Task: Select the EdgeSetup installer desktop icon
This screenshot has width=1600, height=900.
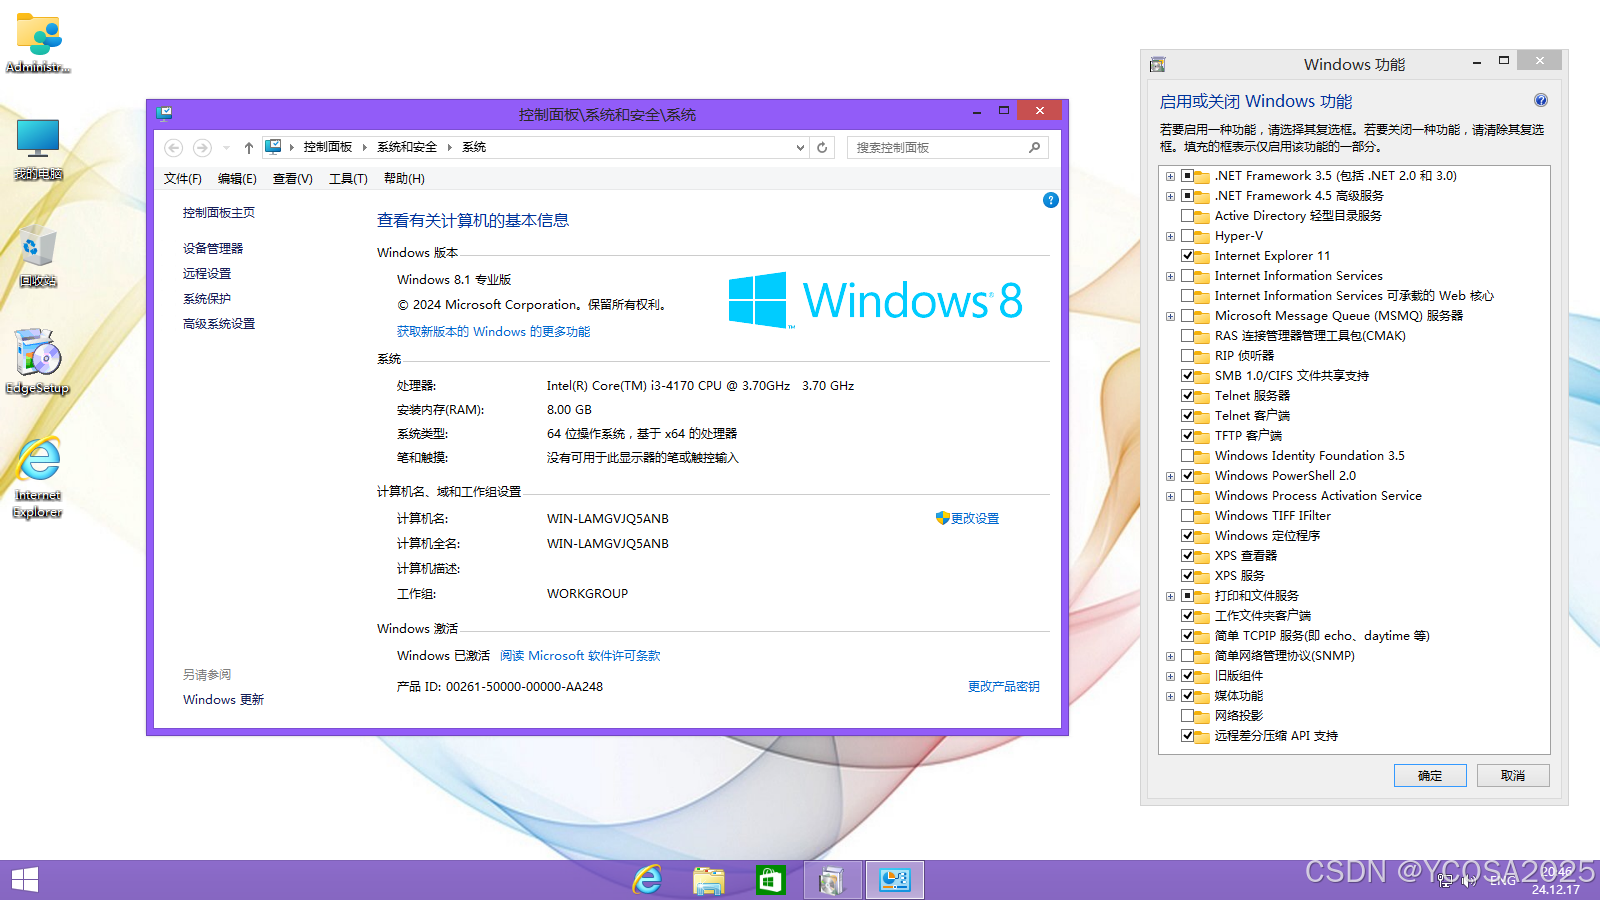Action: 38,353
